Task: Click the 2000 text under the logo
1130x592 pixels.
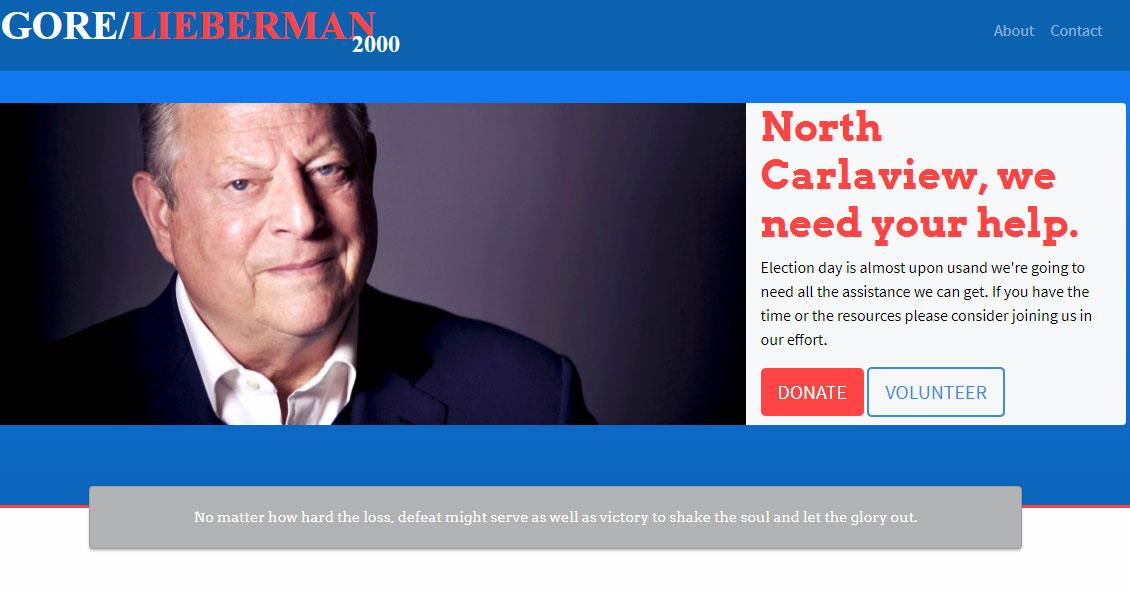Action: pyautogui.click(x=375, y=45)
